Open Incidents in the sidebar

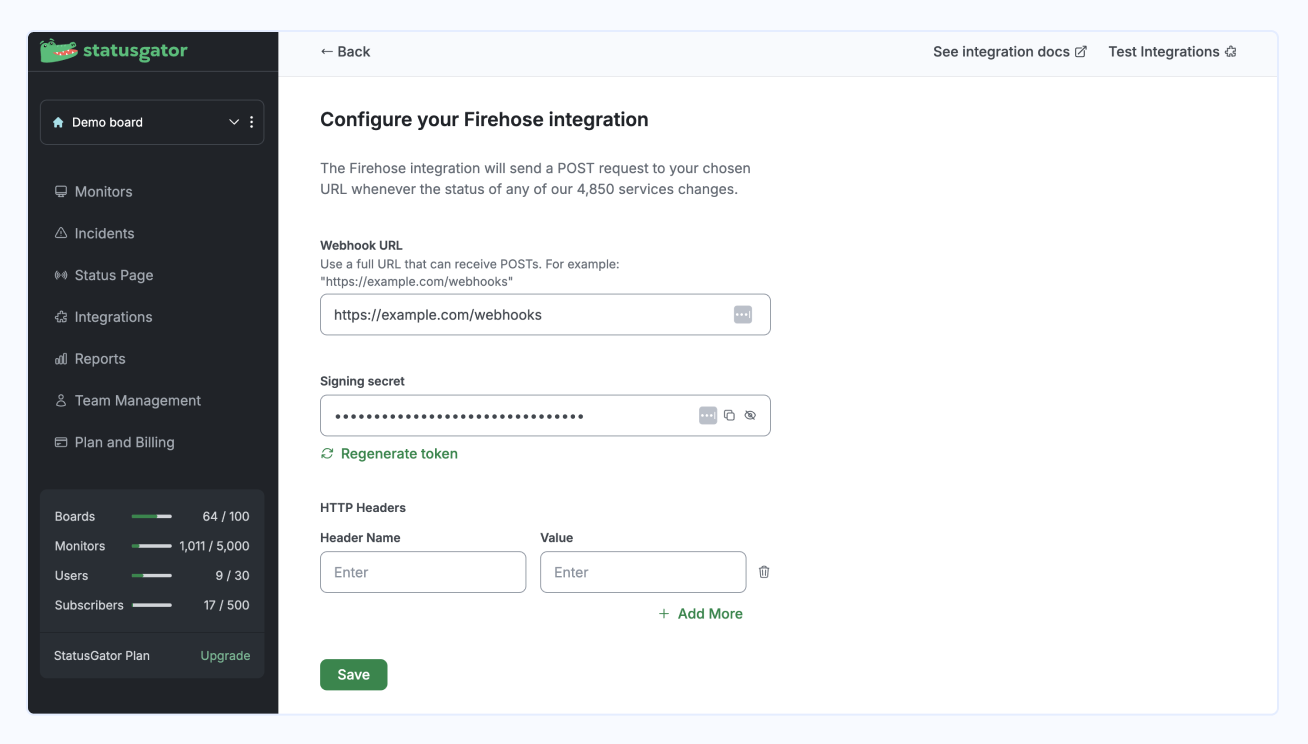tap(104, 233)
